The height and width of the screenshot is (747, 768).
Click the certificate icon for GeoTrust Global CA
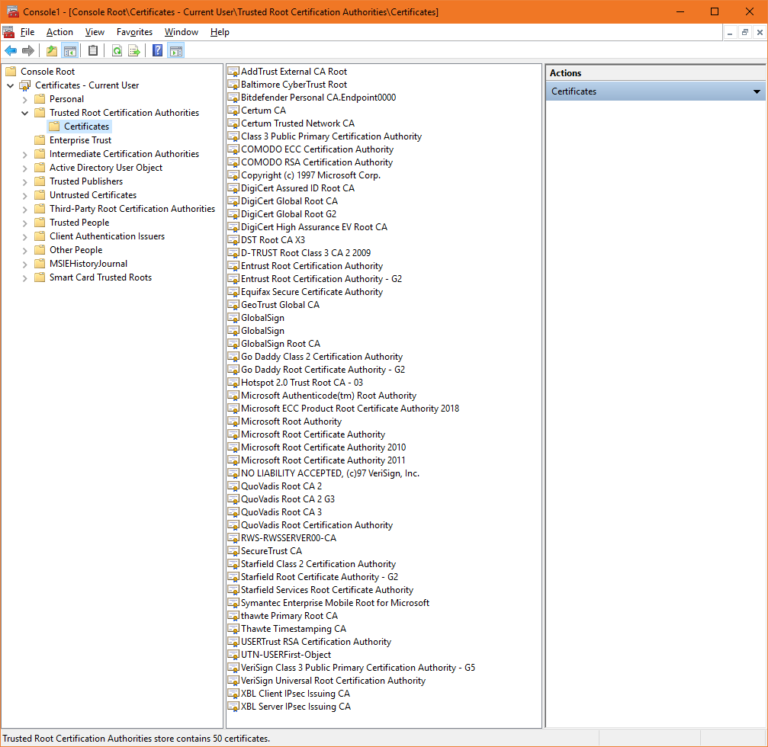pyautogui.click(x=234, y=305)
